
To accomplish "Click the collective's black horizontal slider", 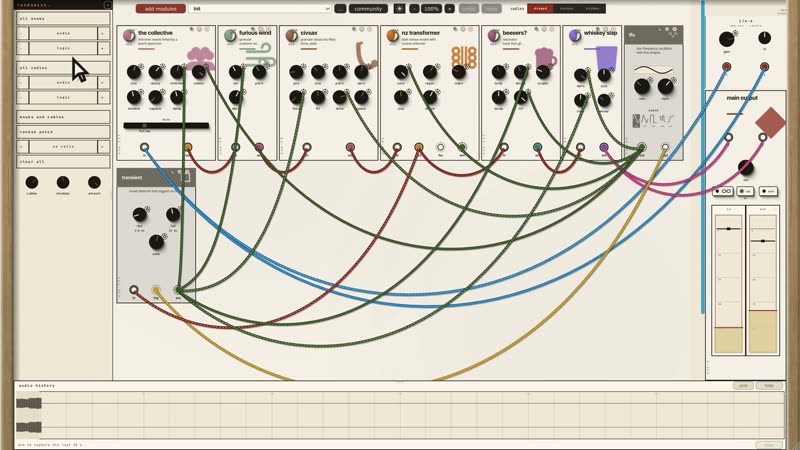I will [166, 125].
